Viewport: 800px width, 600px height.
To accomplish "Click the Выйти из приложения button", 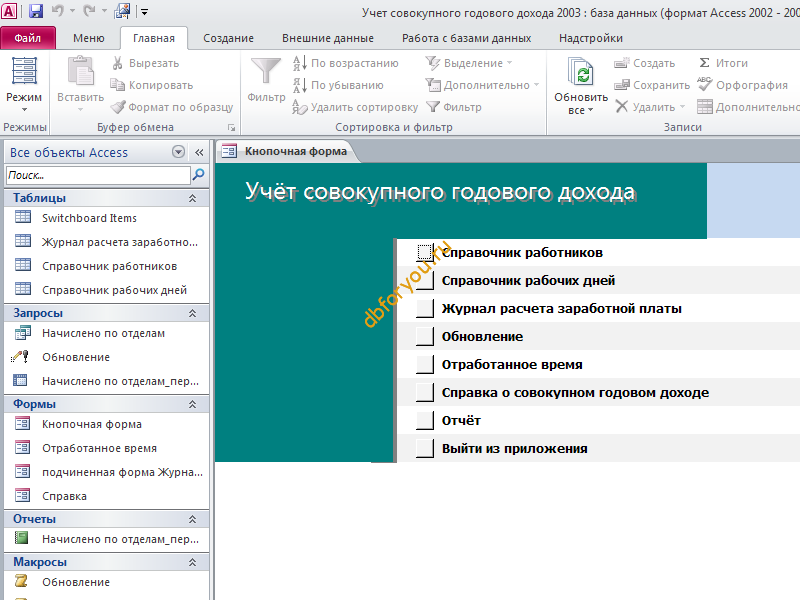I will click(x=425, y=448).
